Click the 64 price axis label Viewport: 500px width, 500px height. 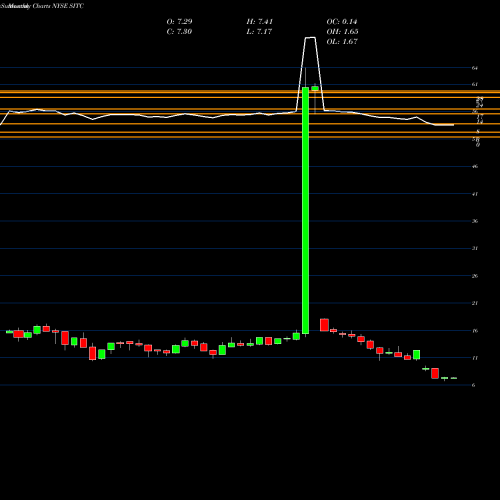coord(475,68)
